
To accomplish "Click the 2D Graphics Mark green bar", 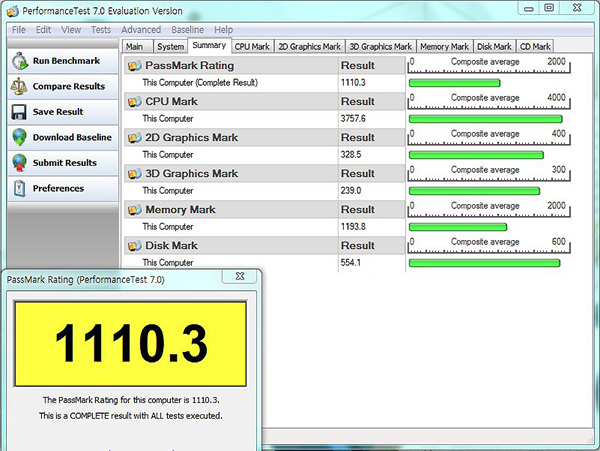I will 476,155.
